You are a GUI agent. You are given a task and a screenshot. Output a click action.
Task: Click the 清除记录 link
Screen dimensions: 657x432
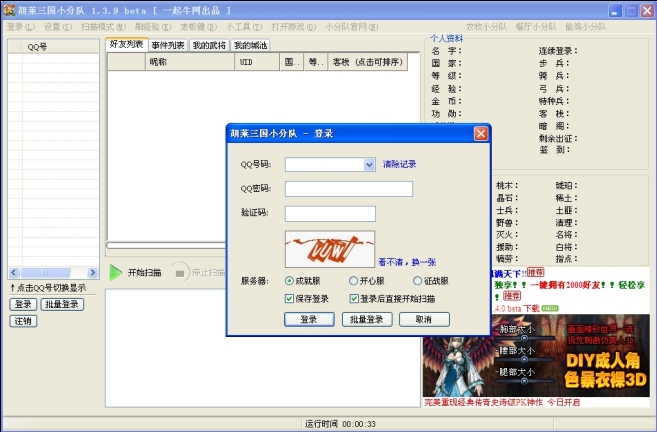coord(399,164)
